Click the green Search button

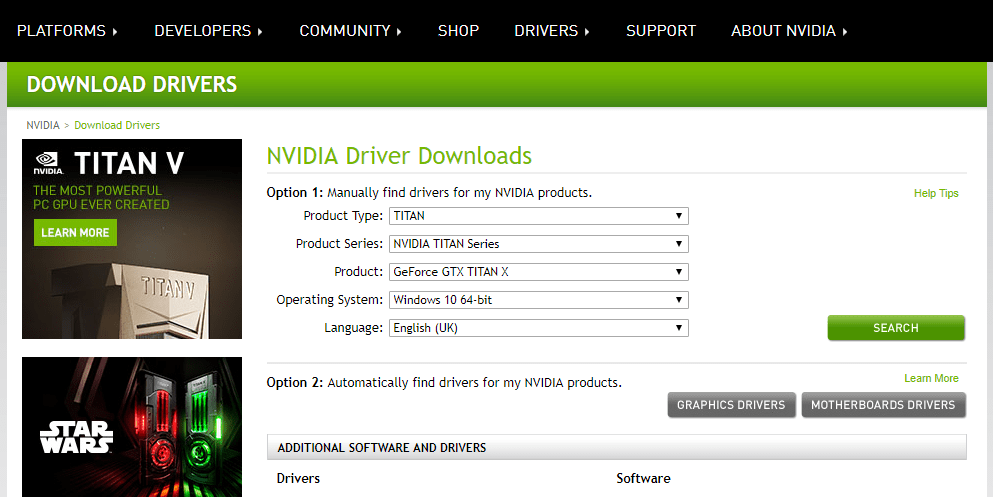tap(895, 328)
